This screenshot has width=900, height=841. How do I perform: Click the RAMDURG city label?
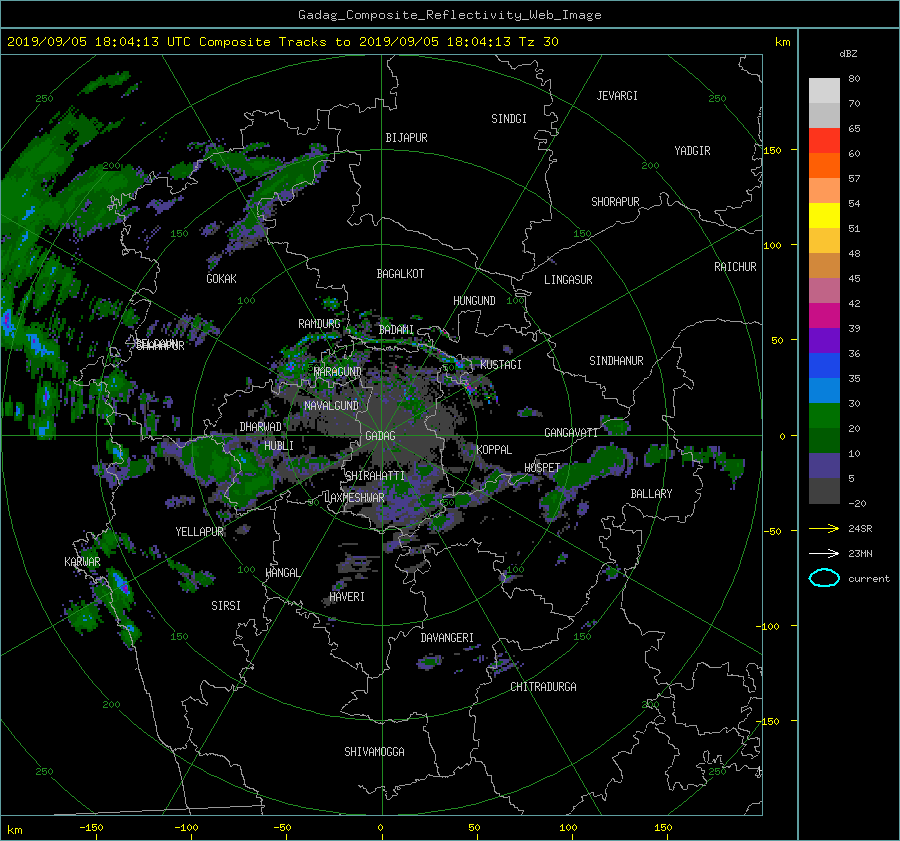319,324
